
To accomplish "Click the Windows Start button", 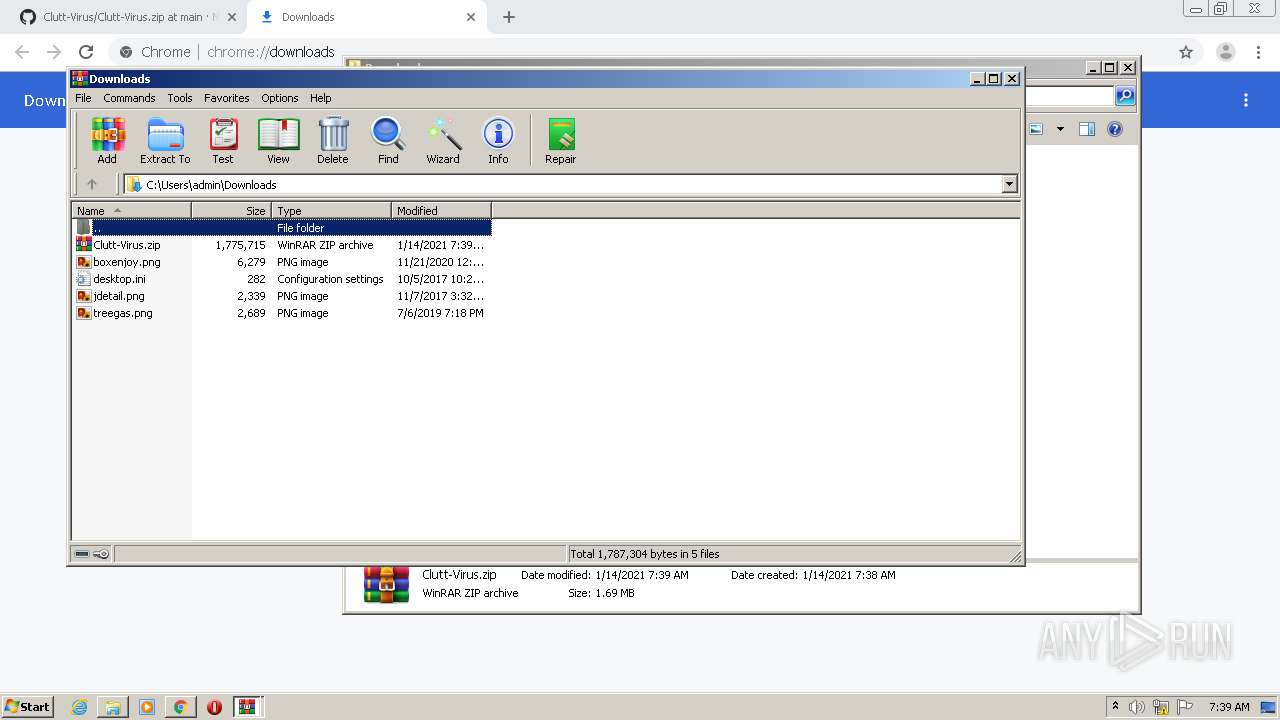I will 27,707.
